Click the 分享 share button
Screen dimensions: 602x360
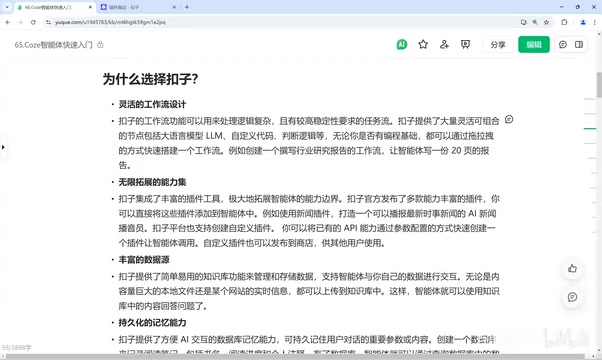[498, 45]
